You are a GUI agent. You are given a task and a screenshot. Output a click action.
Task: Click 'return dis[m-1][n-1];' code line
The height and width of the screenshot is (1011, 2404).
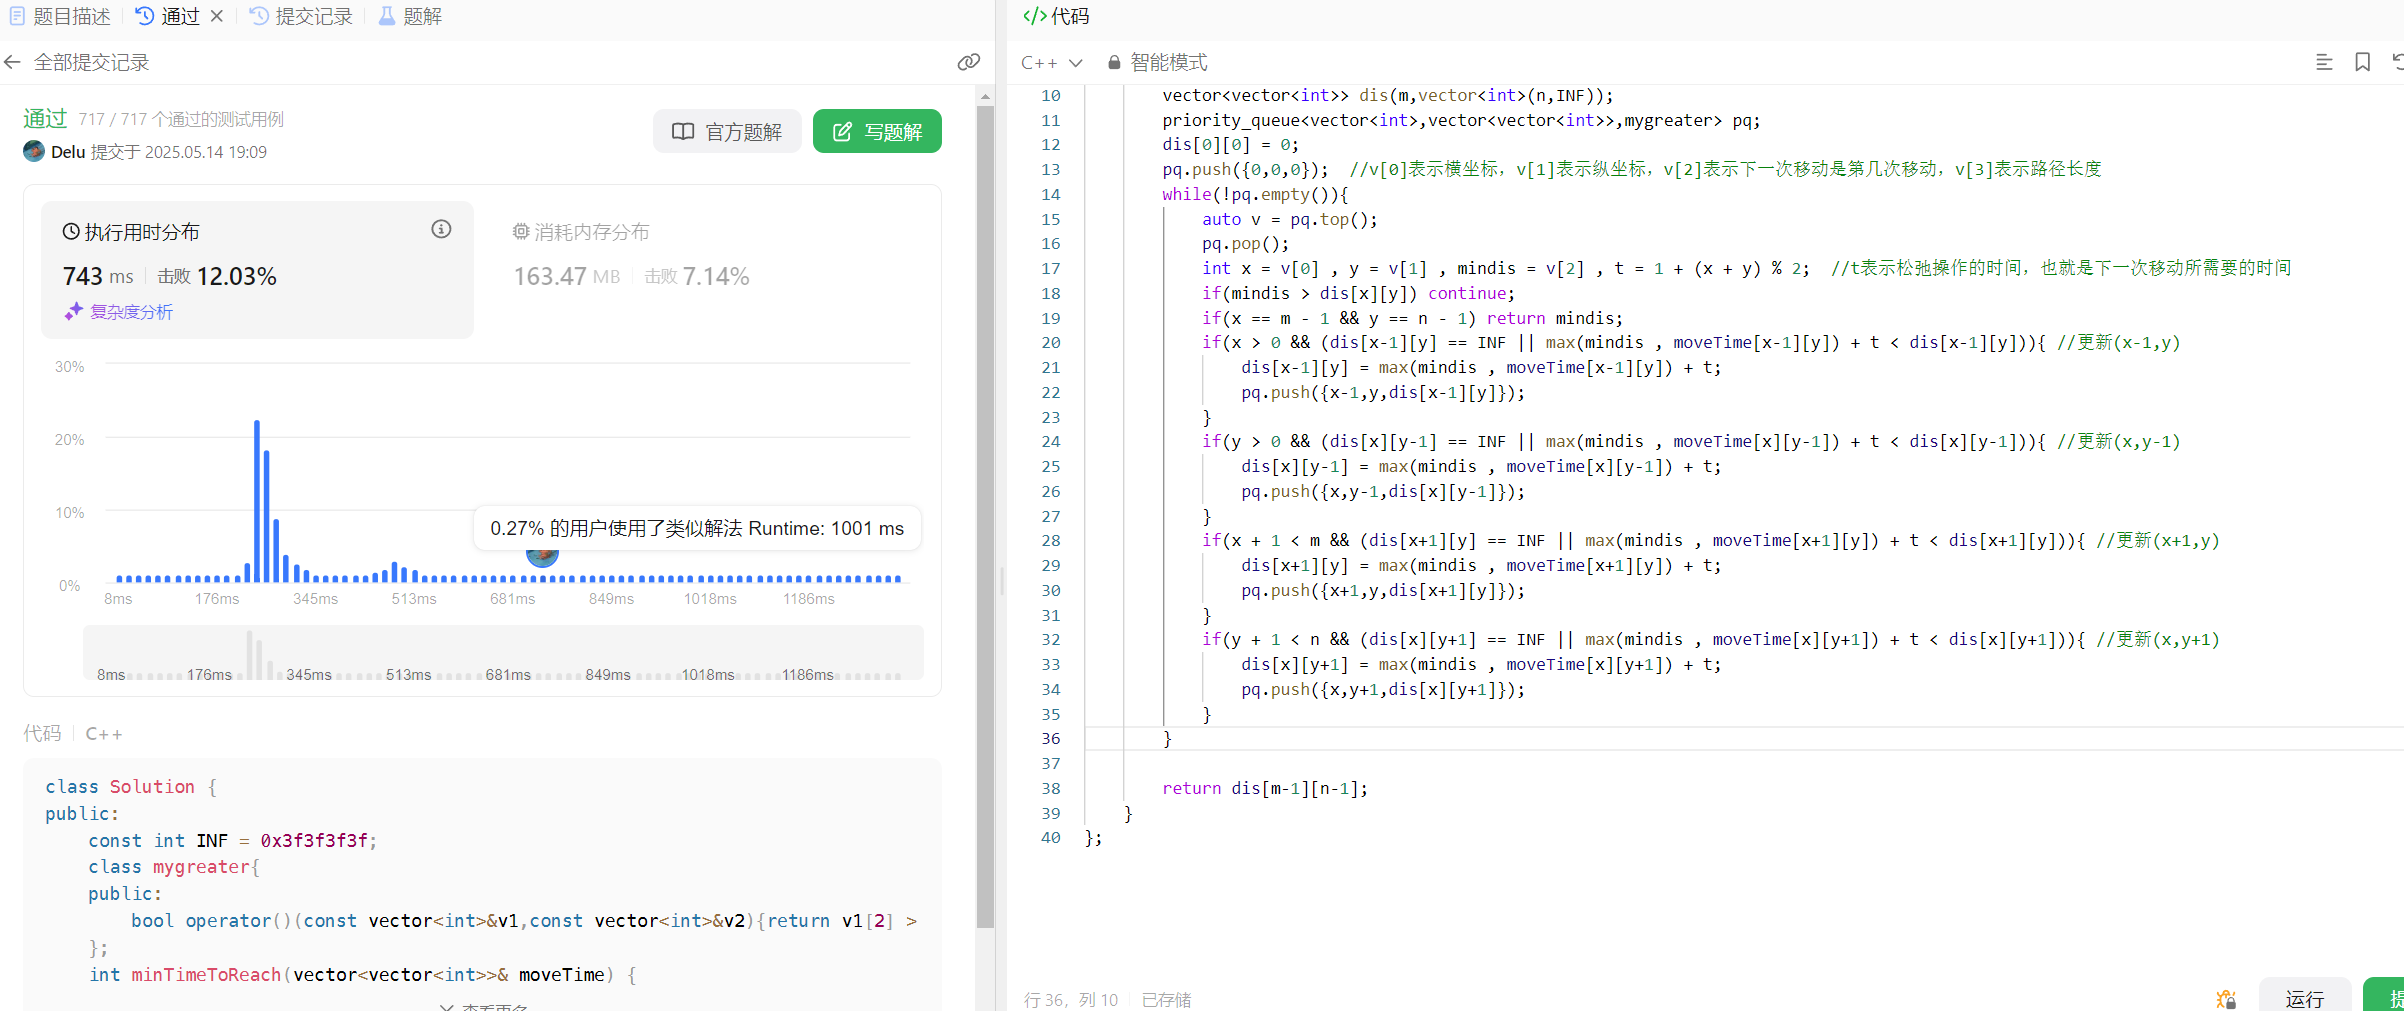[1264, 788]
